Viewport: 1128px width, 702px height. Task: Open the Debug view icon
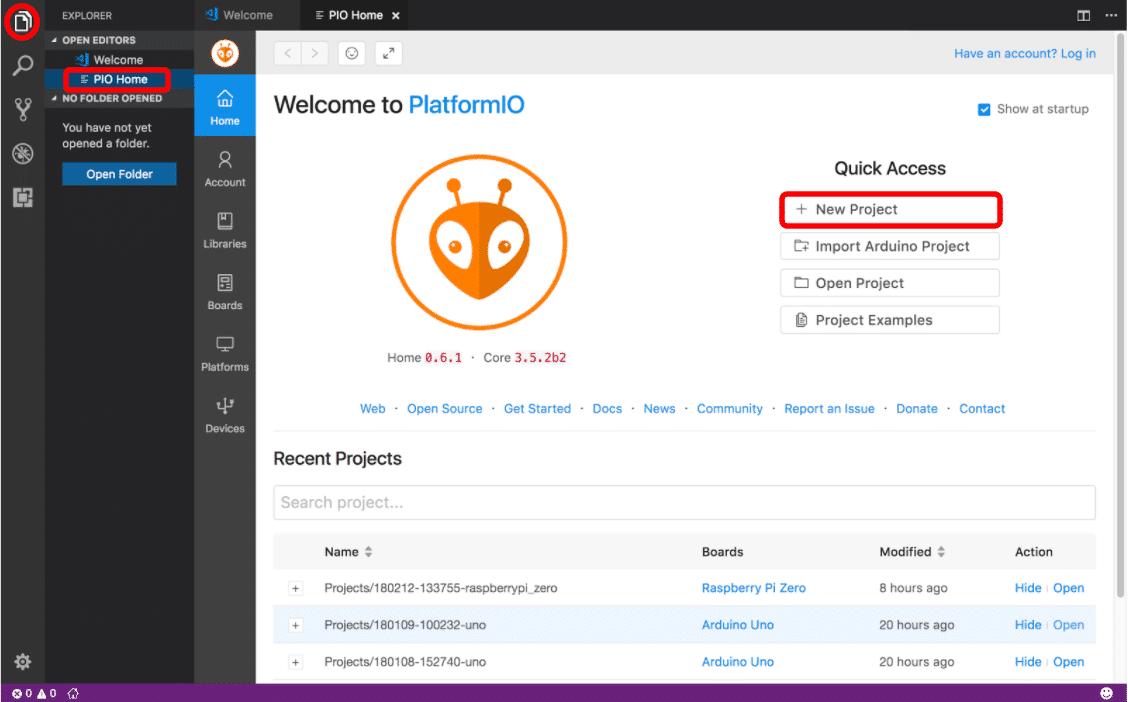(22, 153)
